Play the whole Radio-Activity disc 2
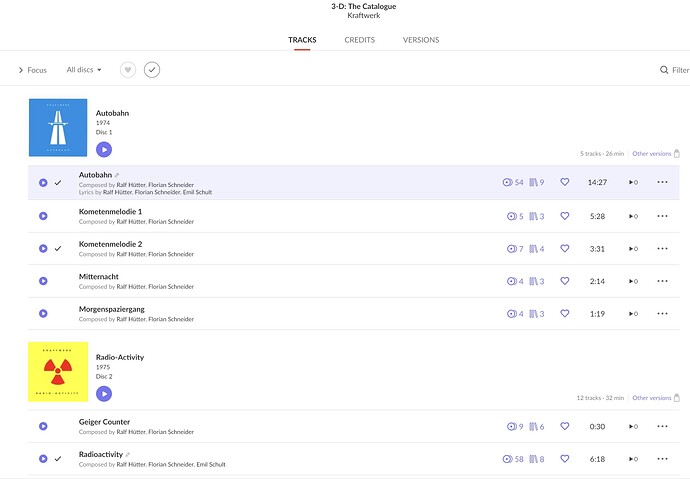This screenshot has width=690, height=479. pos(104,394)
